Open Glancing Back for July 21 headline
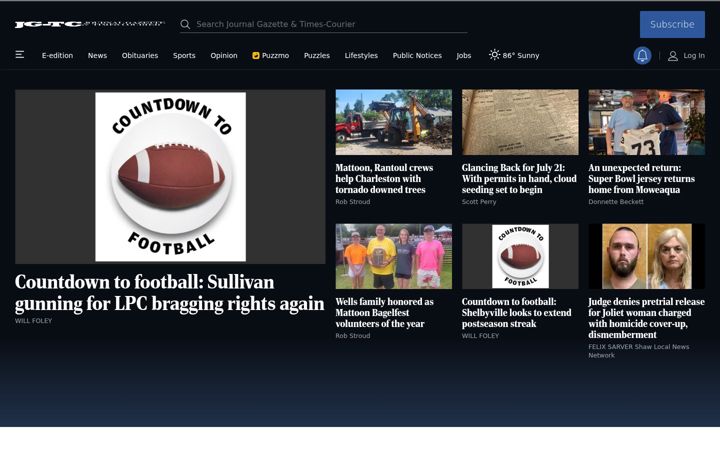 tap(519, 179)
